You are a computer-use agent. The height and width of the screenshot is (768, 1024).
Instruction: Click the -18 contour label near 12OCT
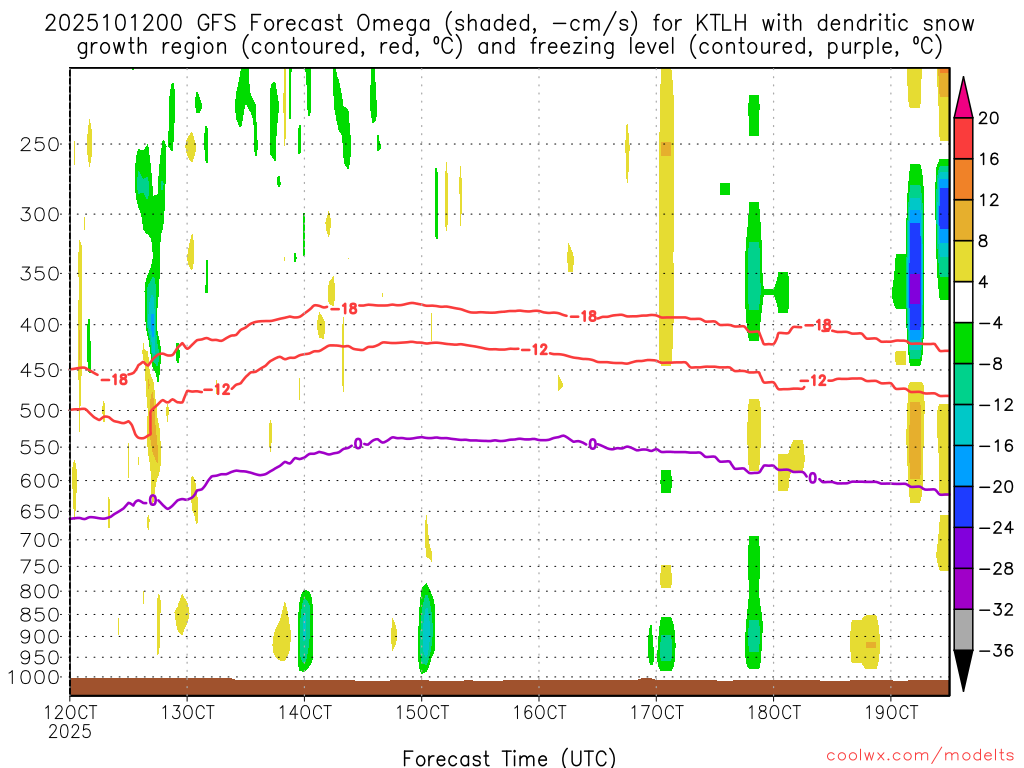pyautogui.click(x=114, y=379)
